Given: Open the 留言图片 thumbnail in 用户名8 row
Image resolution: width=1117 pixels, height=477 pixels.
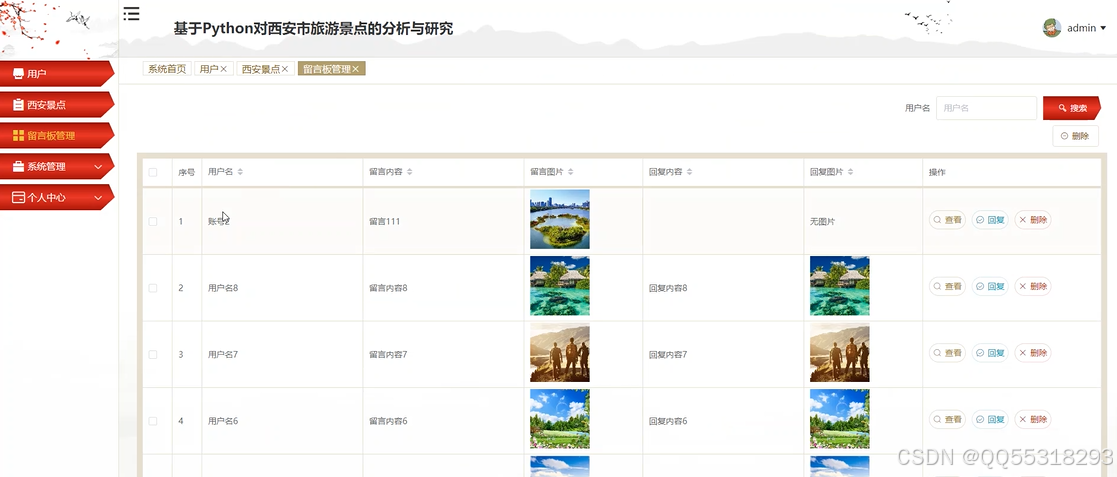Looking at the screenshot, I should [x=559, y=285].
